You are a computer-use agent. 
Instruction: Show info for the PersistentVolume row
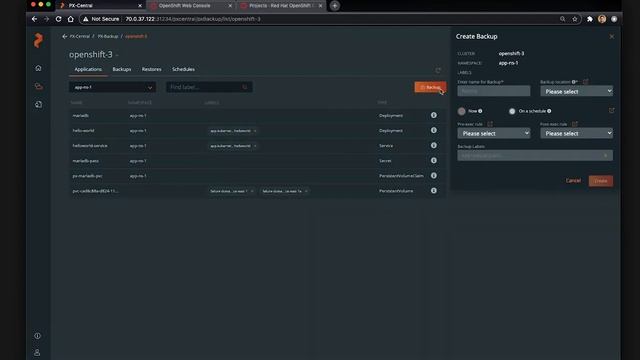433,191
